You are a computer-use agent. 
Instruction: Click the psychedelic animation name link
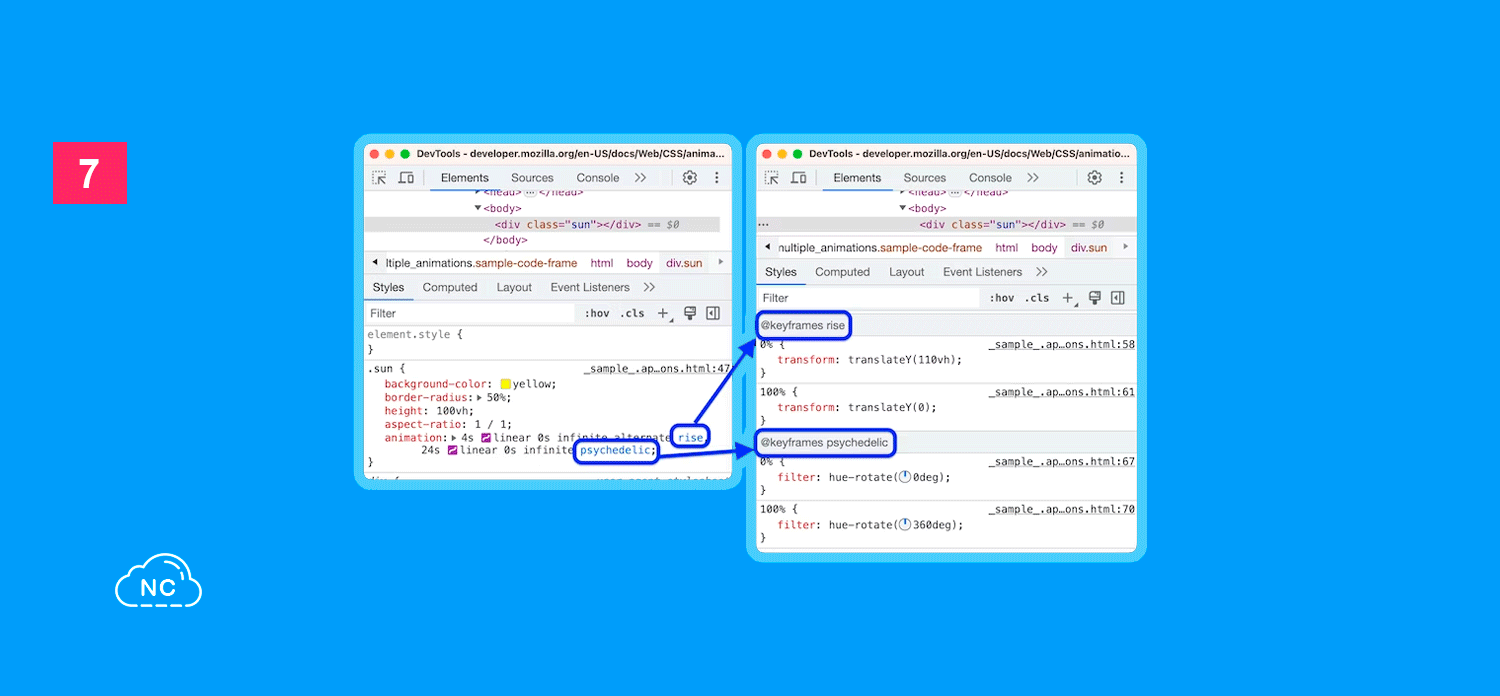(x=617, y=451)
